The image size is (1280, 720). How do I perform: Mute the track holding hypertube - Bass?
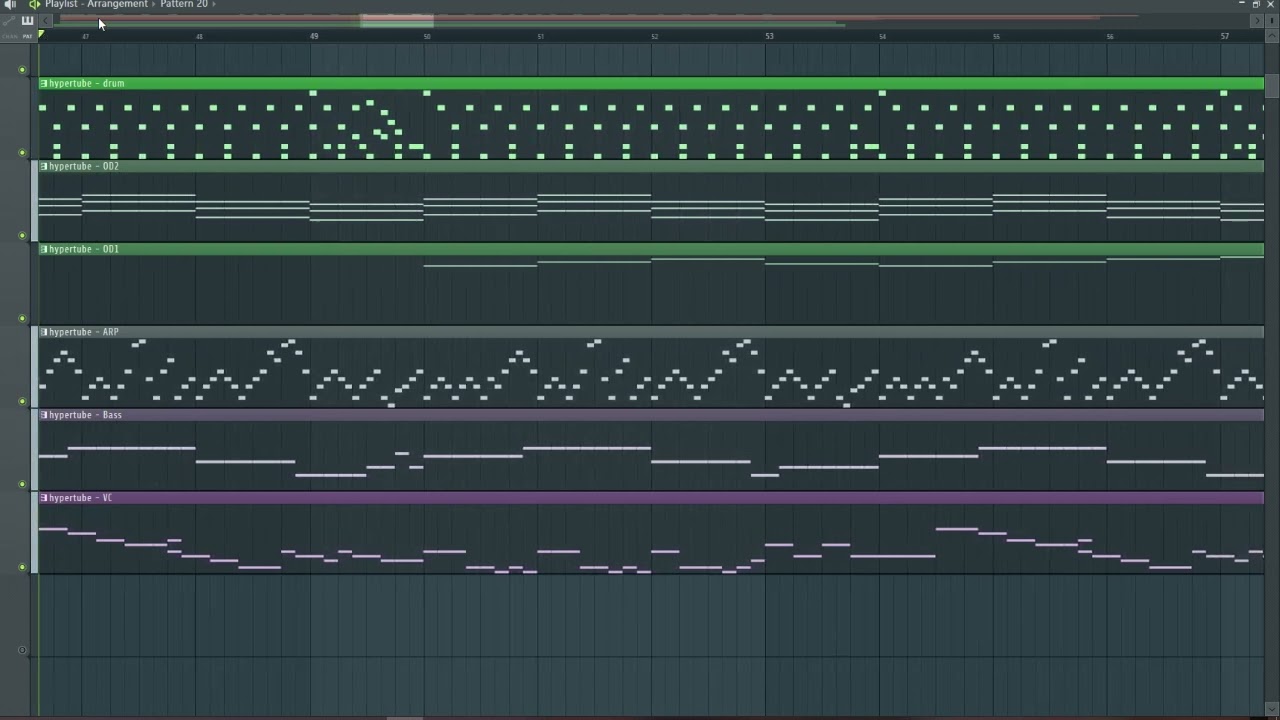(x=22, y=485)
